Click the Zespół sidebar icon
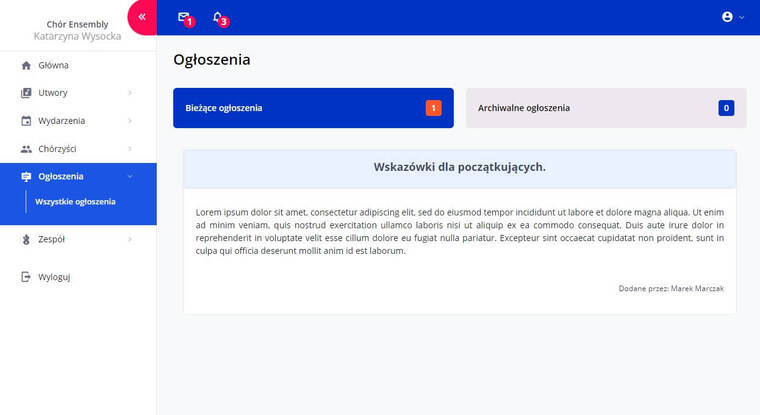 coord(26,239)
